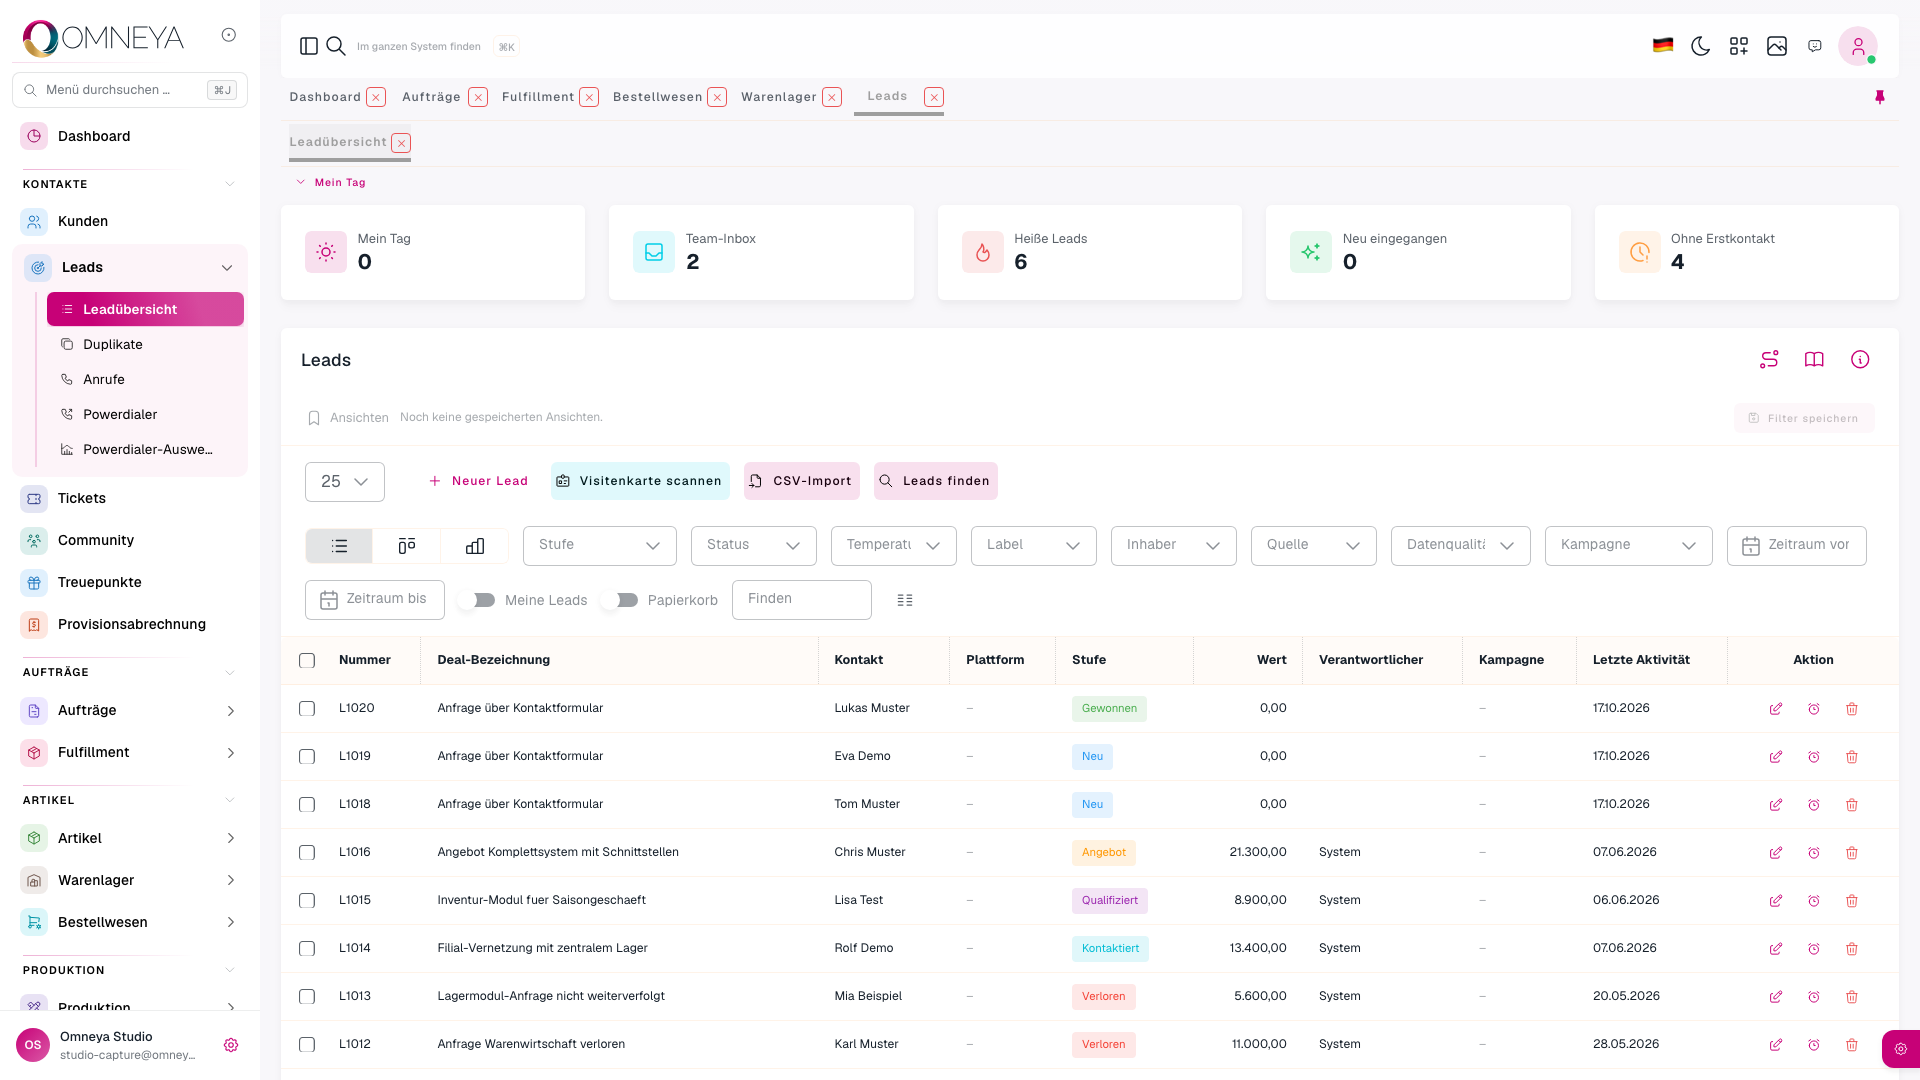This screenshot has width=1920, height=1080.
Task: Click the Neuer Lead button
Action: click(478, 481)
